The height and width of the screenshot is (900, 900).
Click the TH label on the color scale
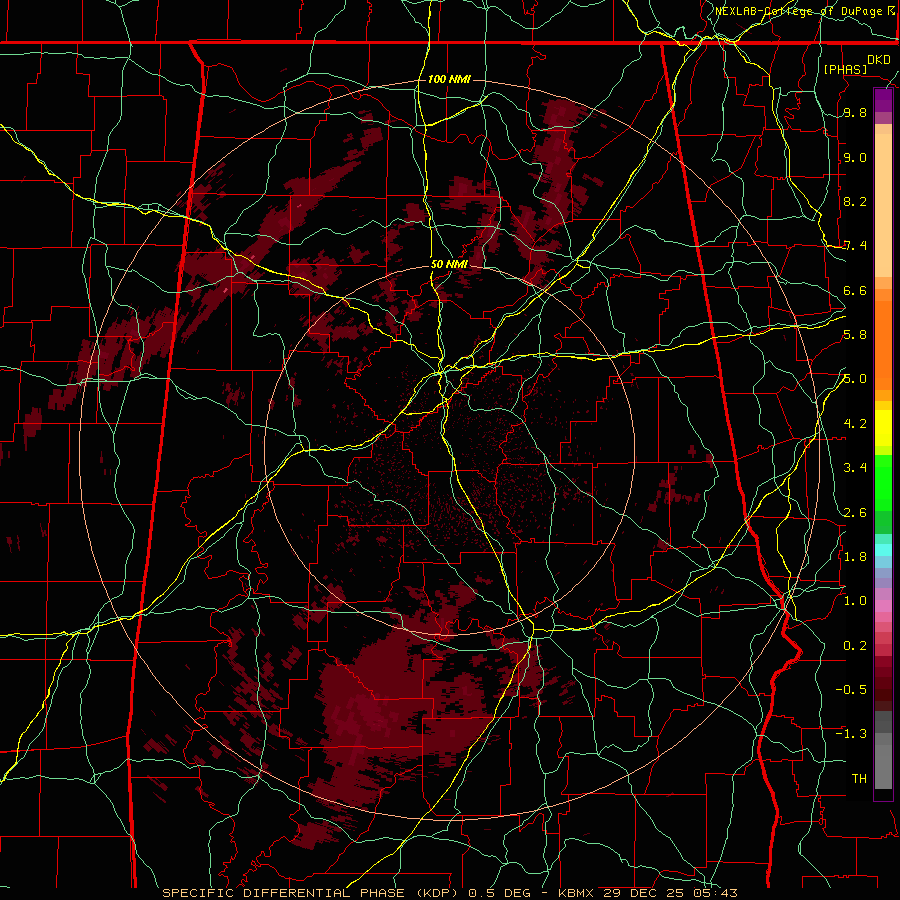click(859, 778)
